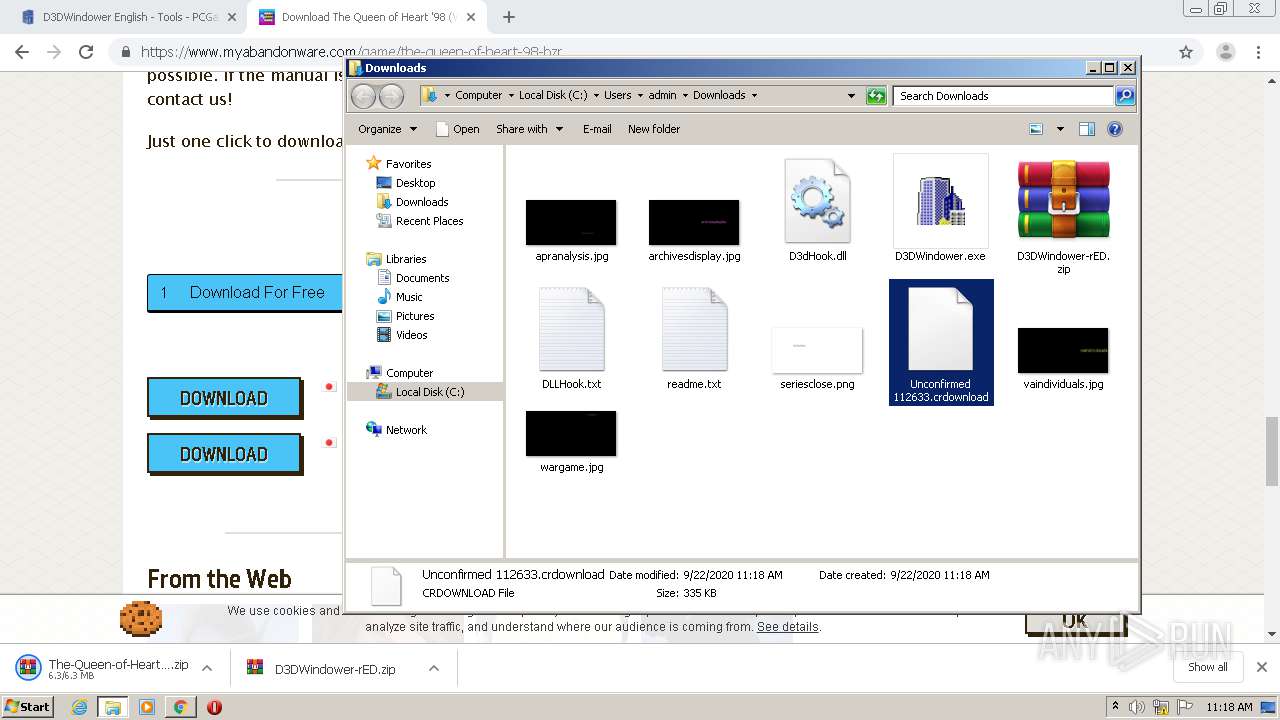Open Chrome profile avatar icon
Image resolution: width=1280 pixels, height=720 pixels.
(1225, 52)
